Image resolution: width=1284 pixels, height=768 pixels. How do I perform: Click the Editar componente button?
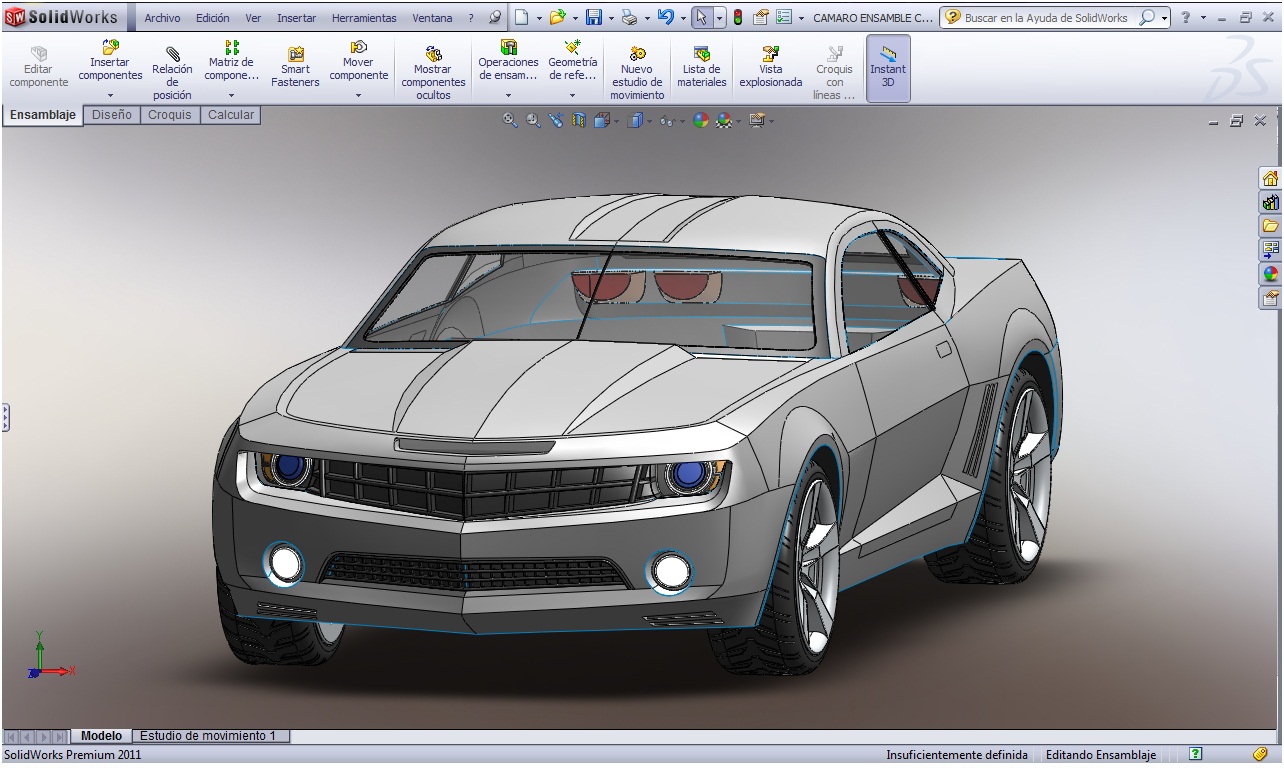tap(38, 65)
